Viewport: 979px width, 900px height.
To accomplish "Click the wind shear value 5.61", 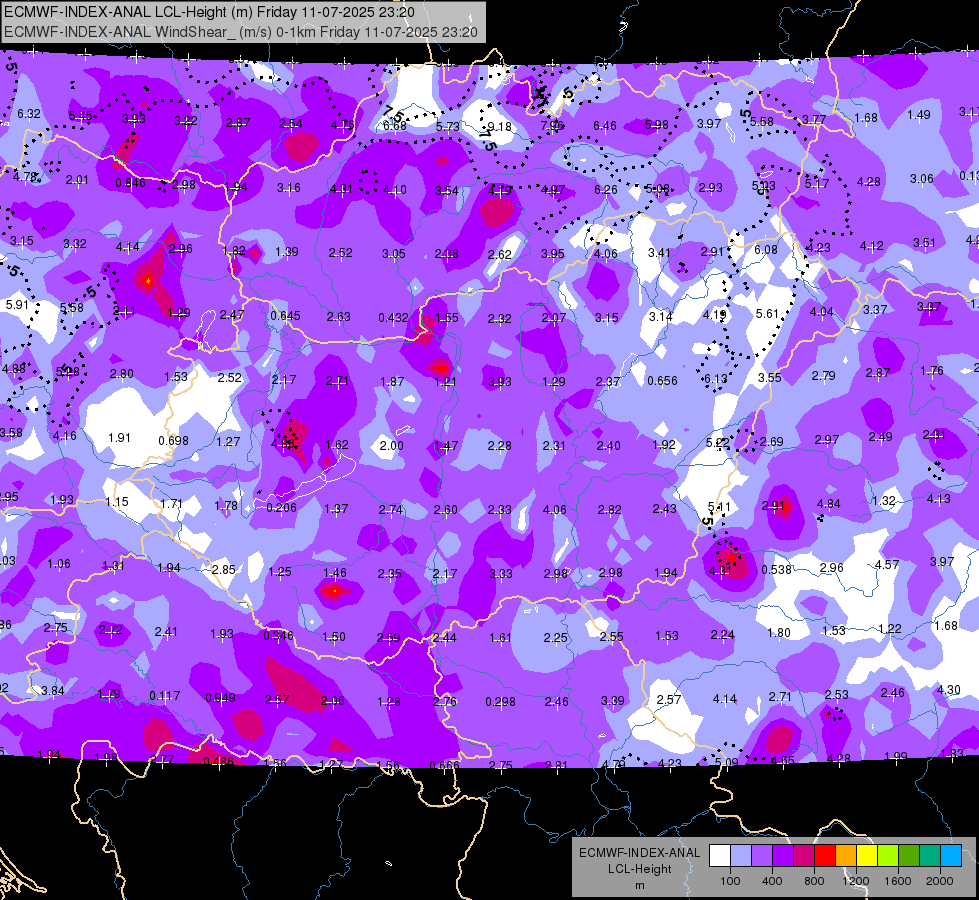I will [767, 314].
